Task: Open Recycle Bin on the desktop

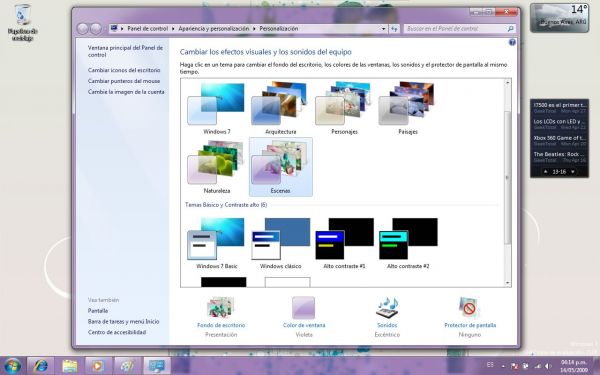Action: point(23,15)
